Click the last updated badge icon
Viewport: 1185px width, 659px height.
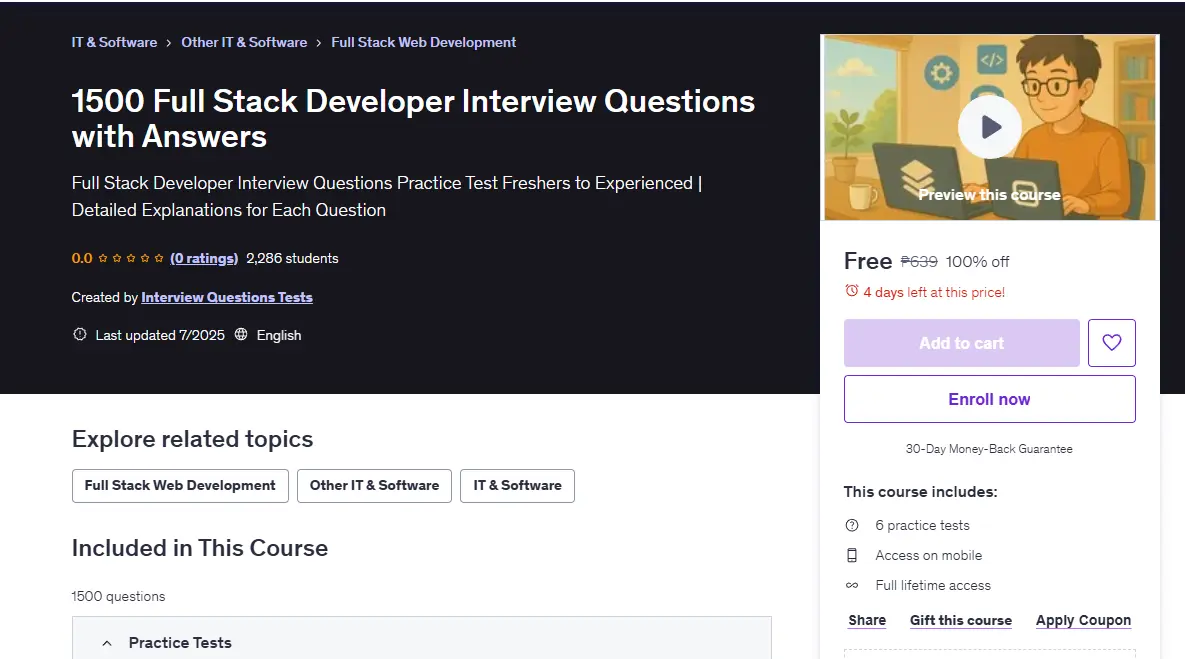click(x=79, y=334)
